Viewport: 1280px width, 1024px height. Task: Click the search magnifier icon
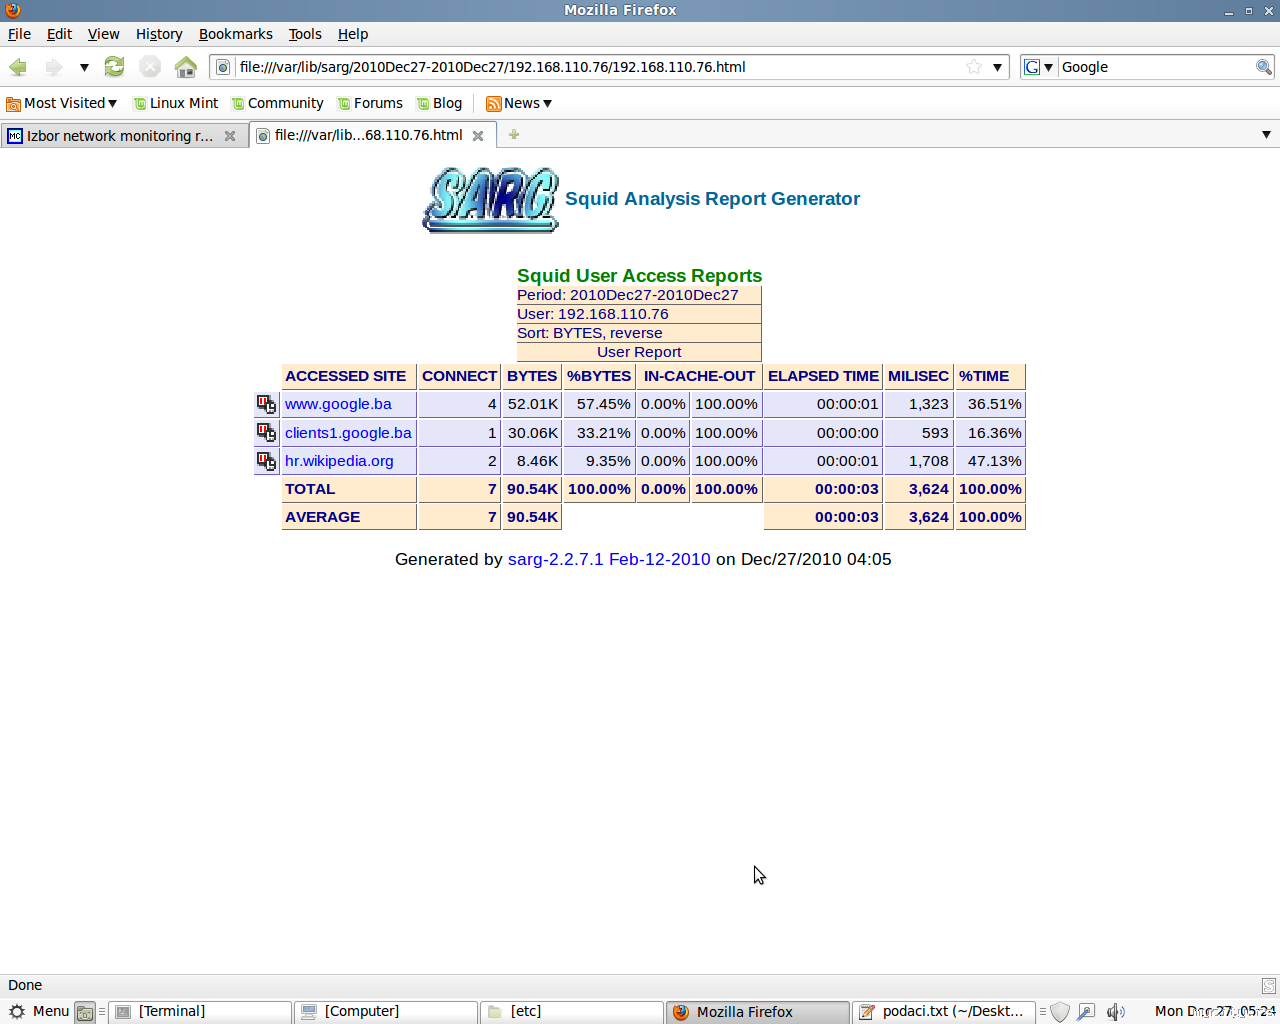coord(1264,67)
